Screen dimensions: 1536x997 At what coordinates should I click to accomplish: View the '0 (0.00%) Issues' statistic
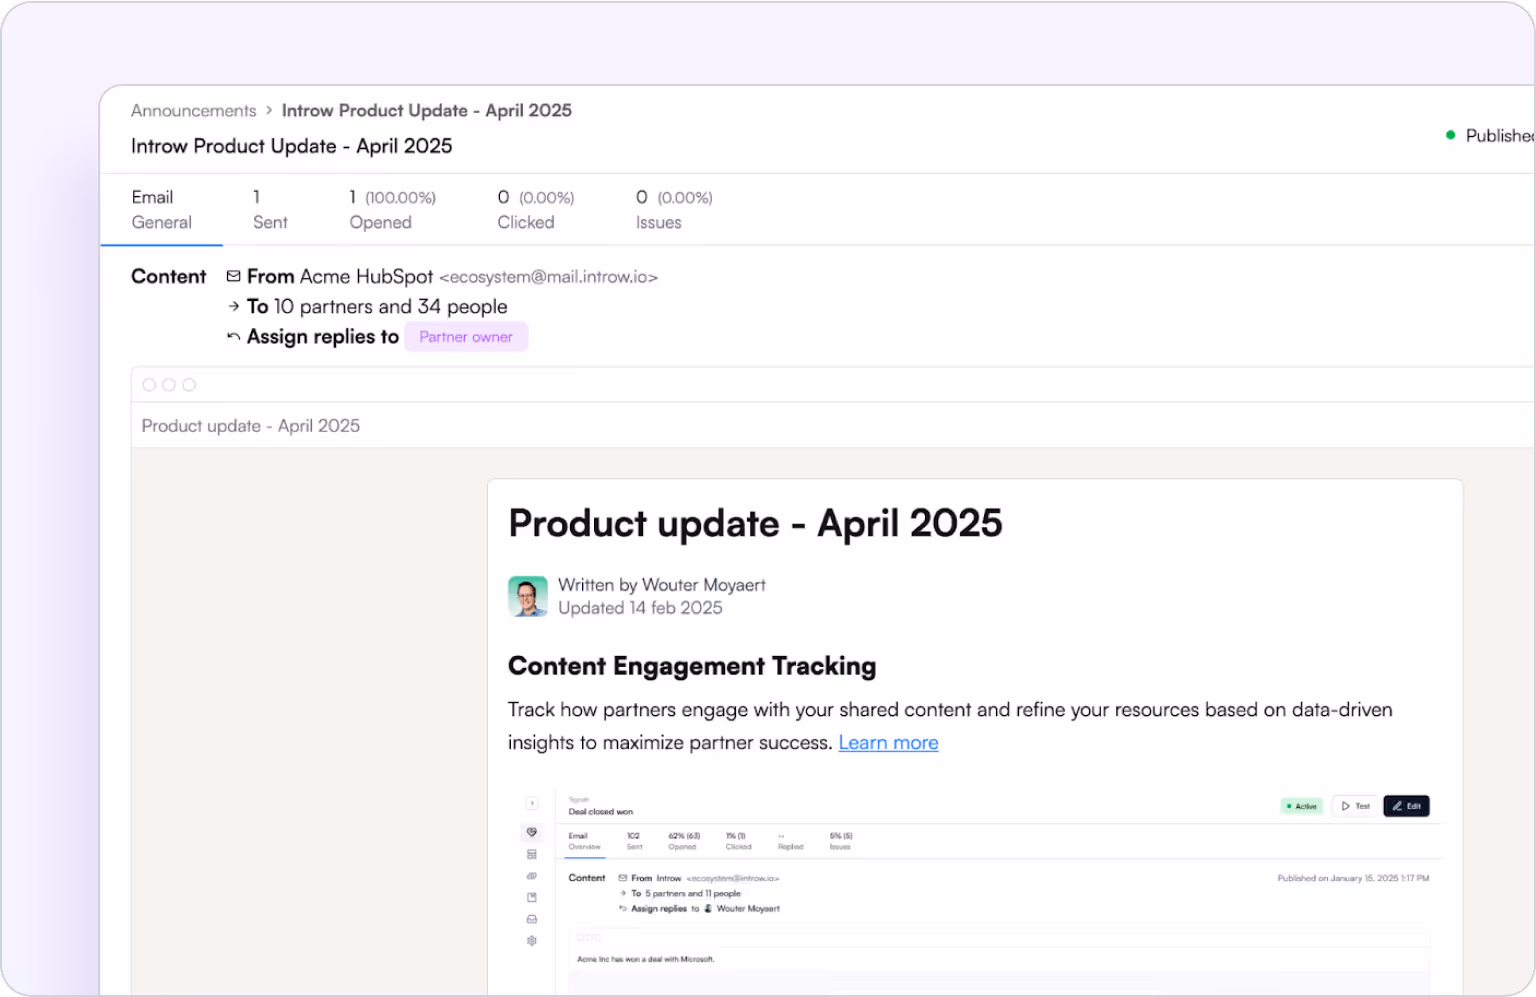(x=674, y=210)
